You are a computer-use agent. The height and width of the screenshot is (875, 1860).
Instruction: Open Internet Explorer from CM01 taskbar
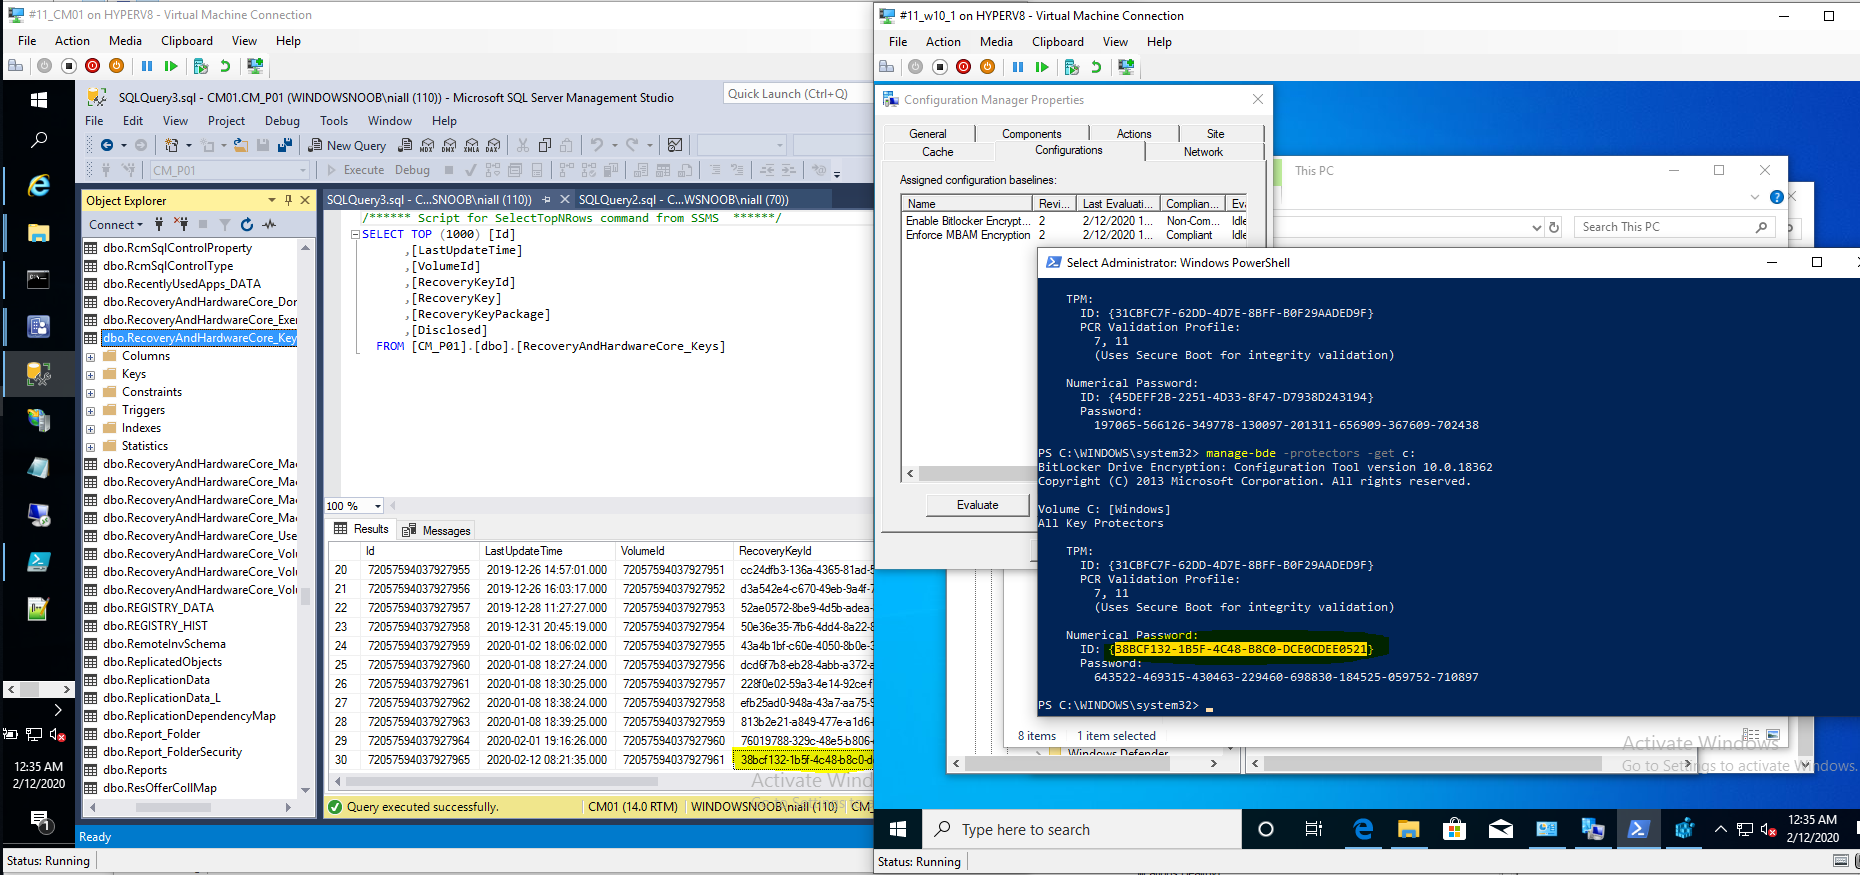[x=38, y=185]
